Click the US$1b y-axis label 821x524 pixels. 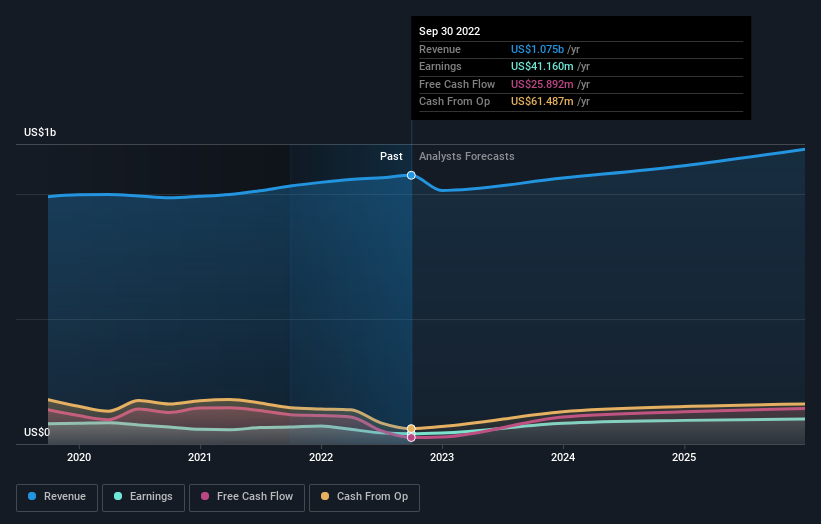(x=40, y=132)
